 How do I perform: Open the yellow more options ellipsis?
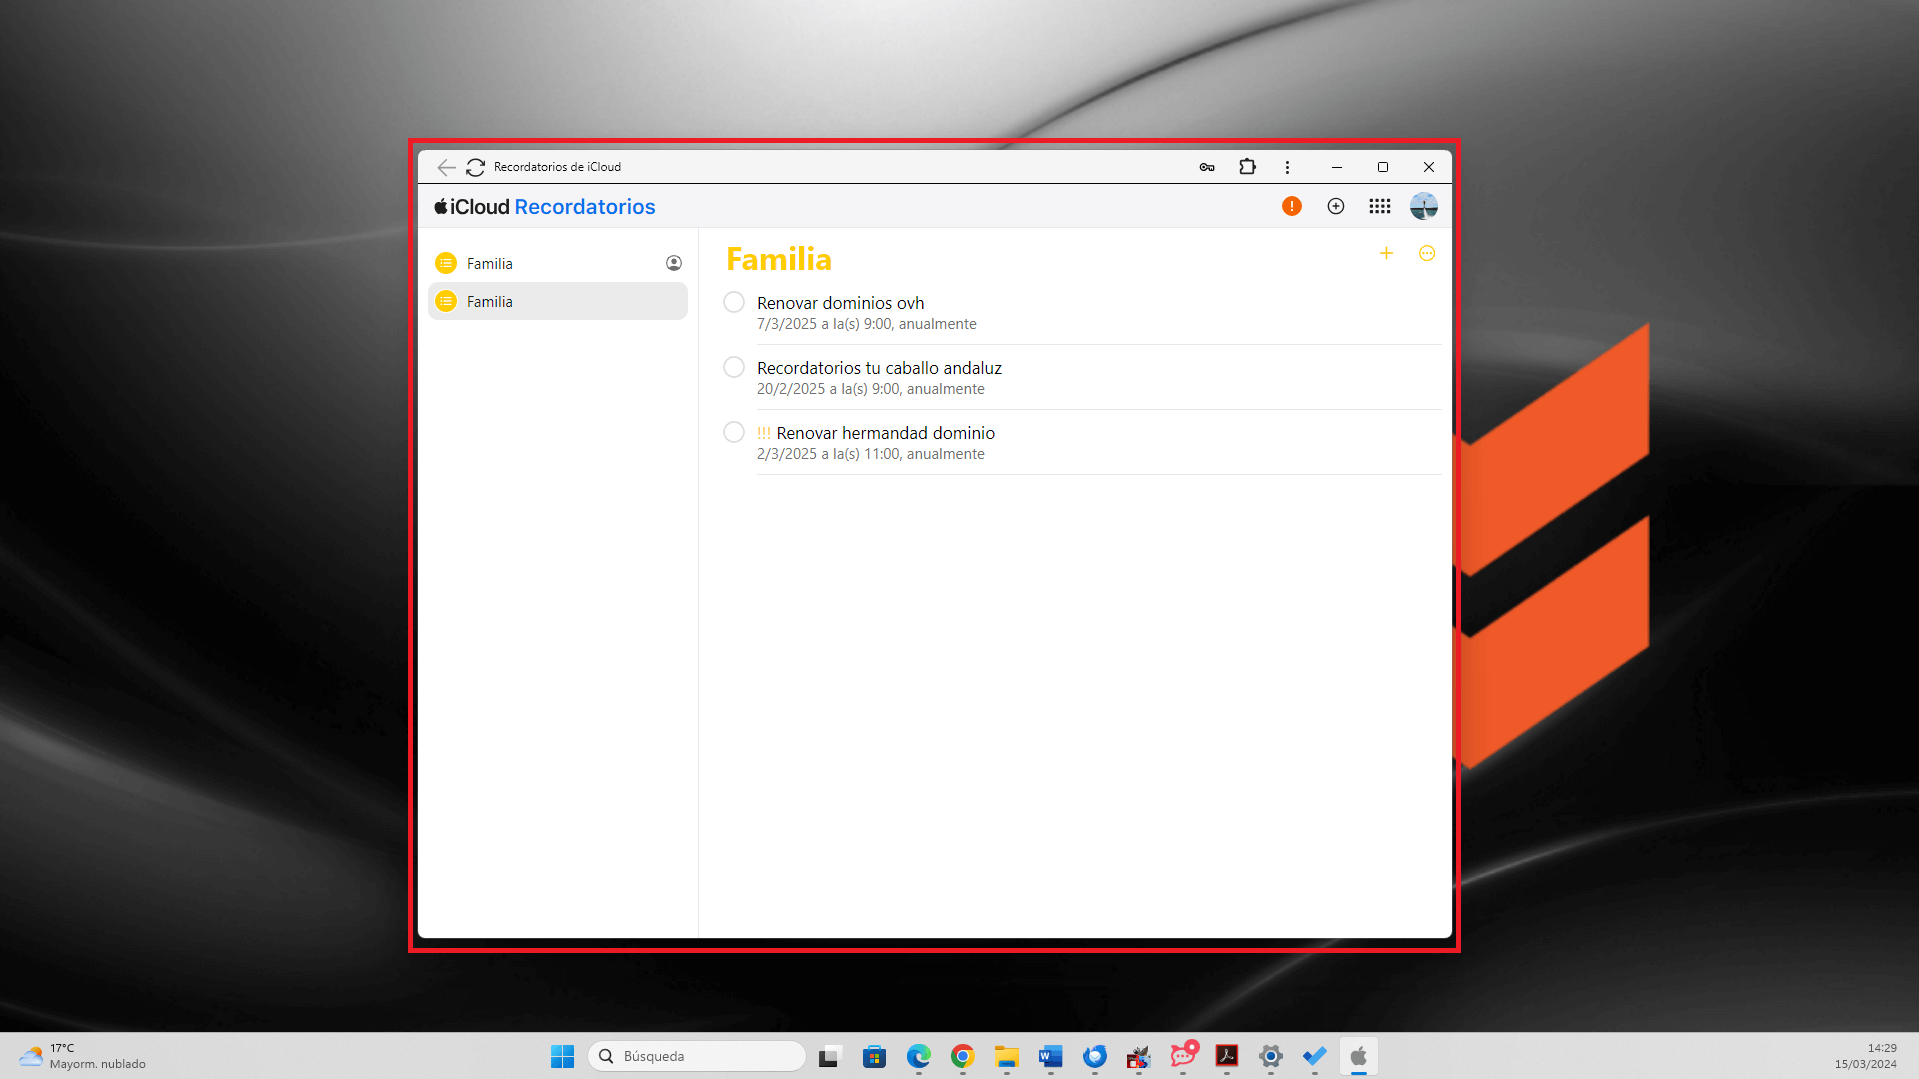coord(1427,253)
